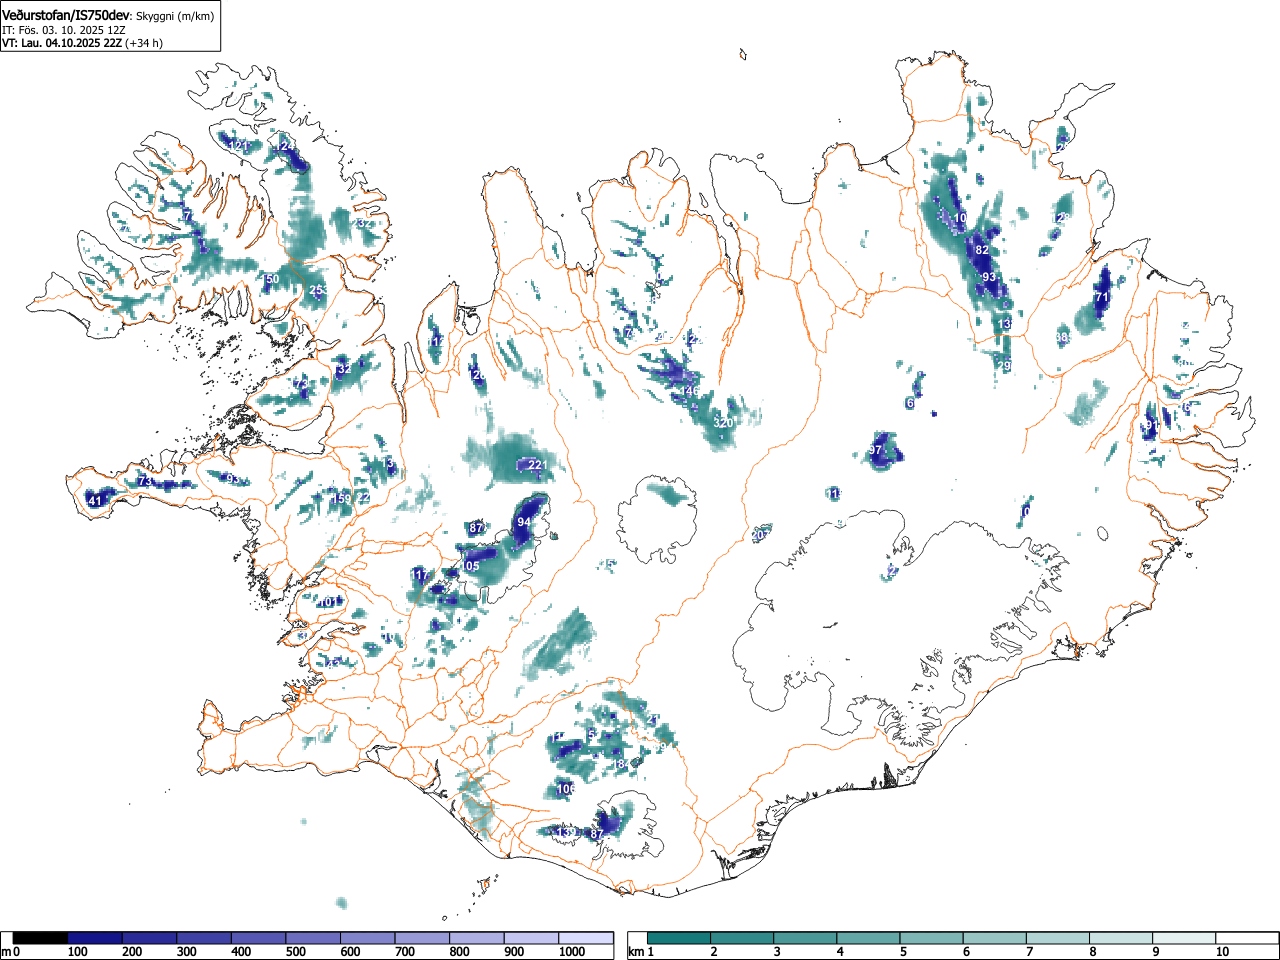Click the '4' label on the km legend
The width and height of the screenshot is (1280, 960).
[x=840, y=952]
